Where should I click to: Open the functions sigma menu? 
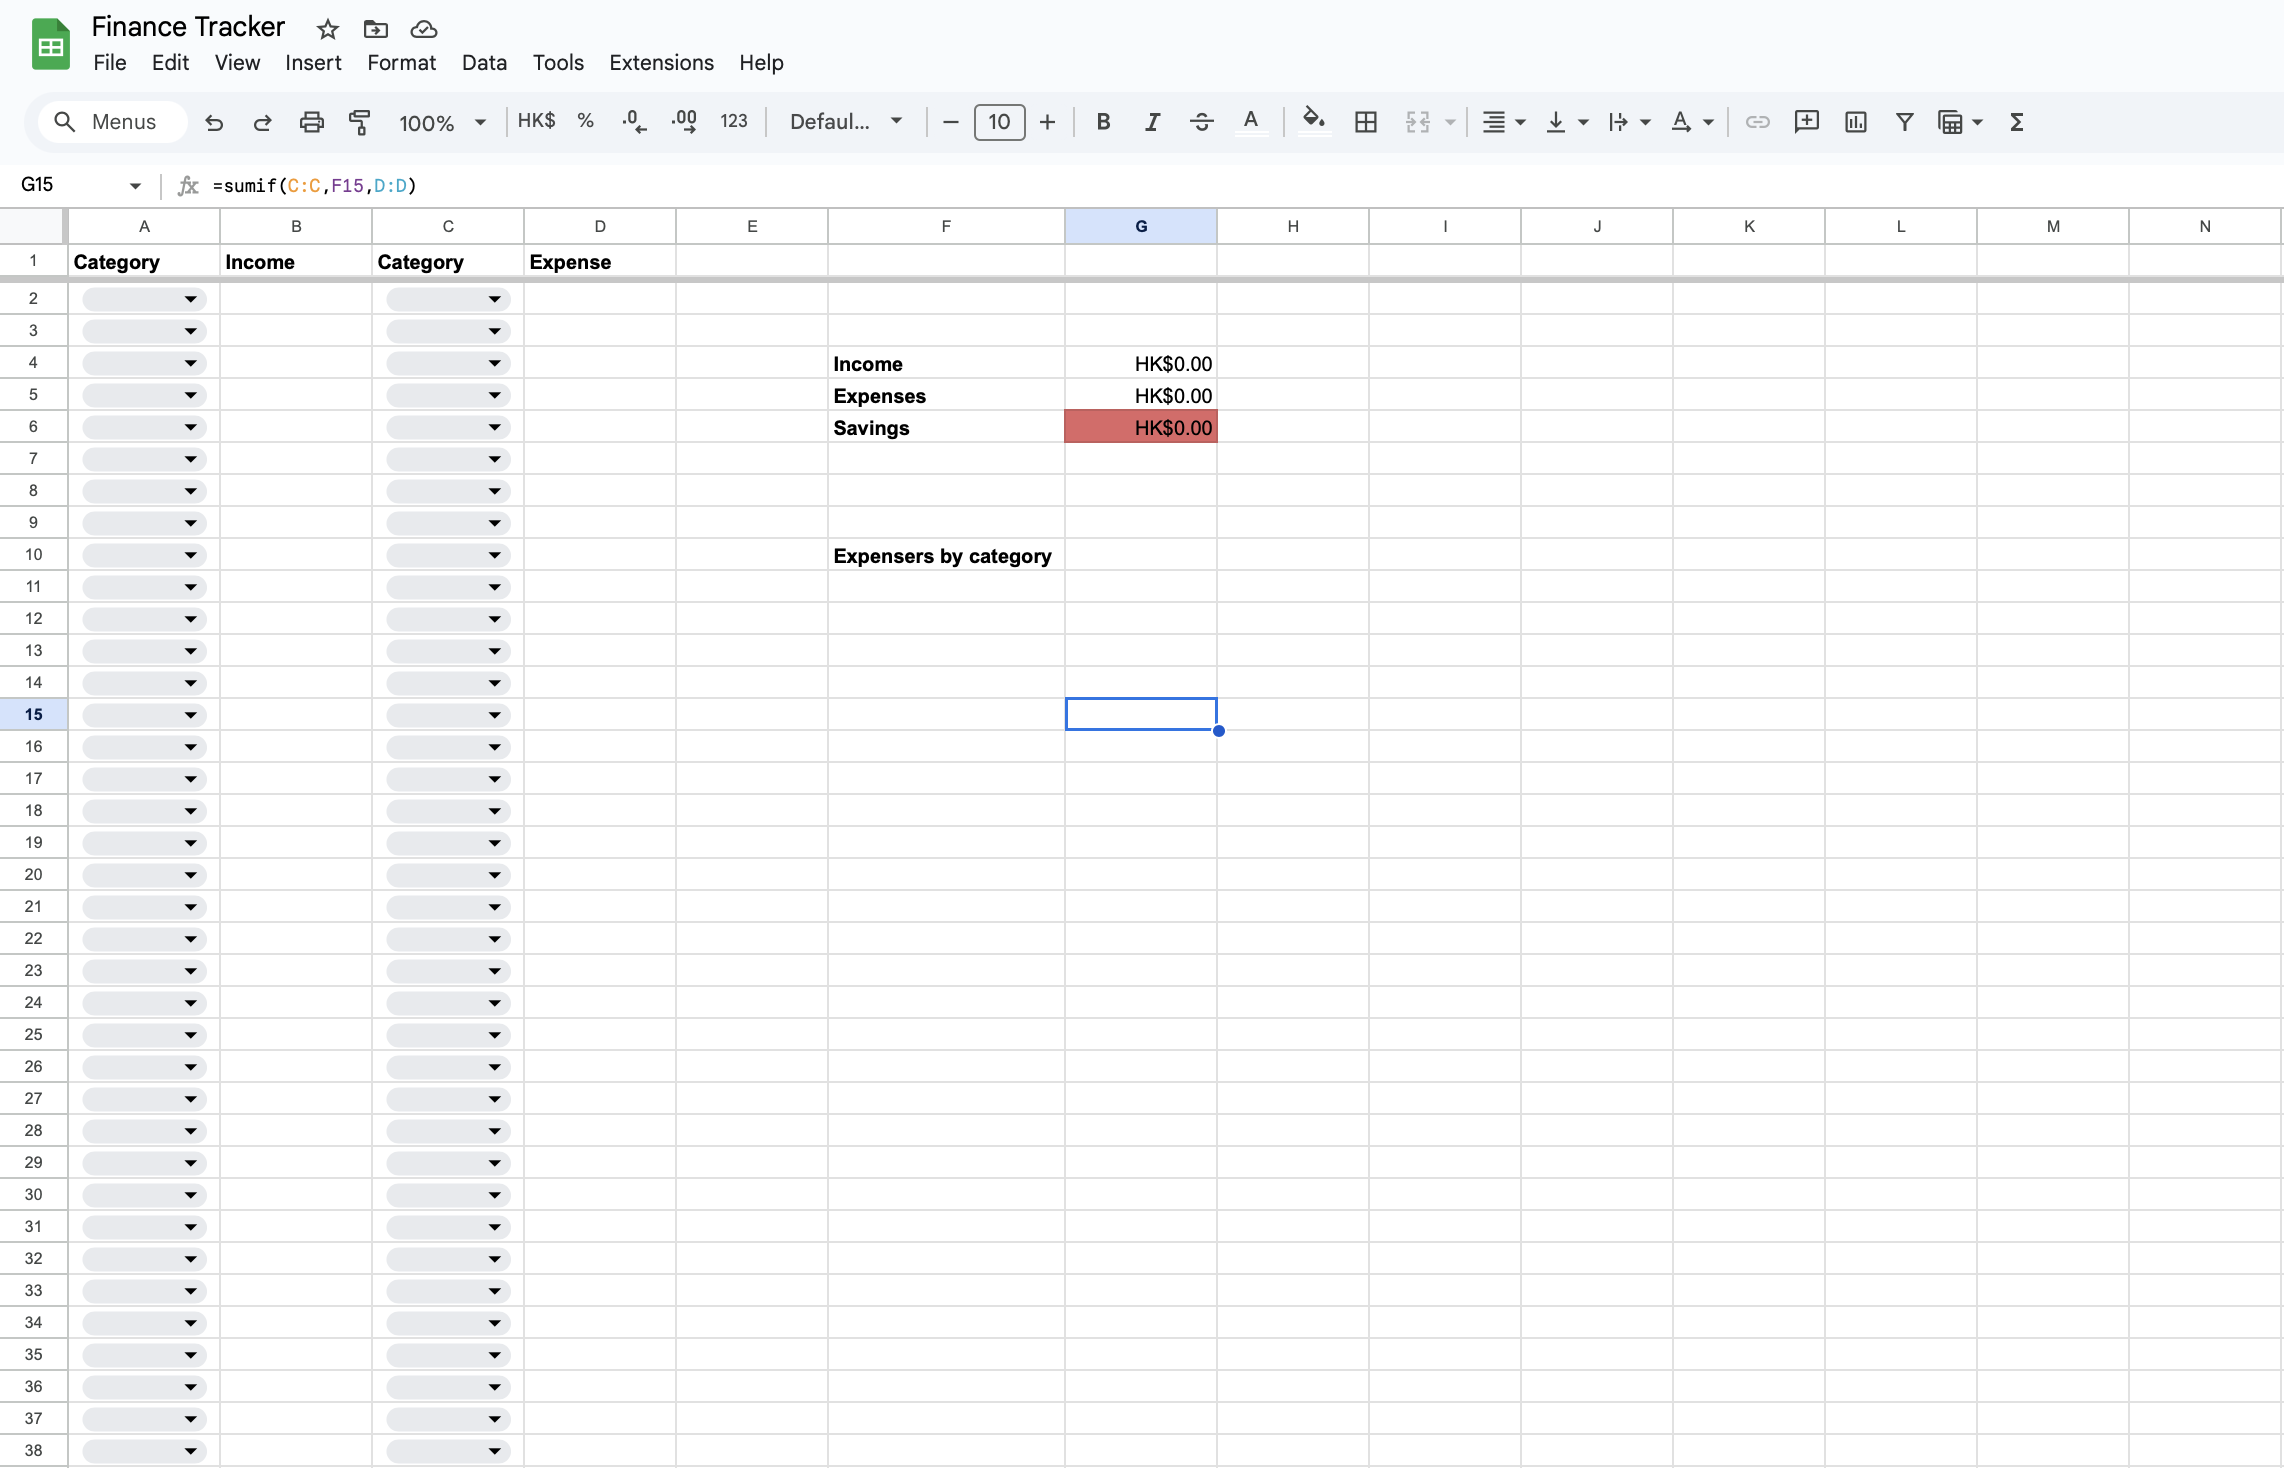tap(2017, 122)
